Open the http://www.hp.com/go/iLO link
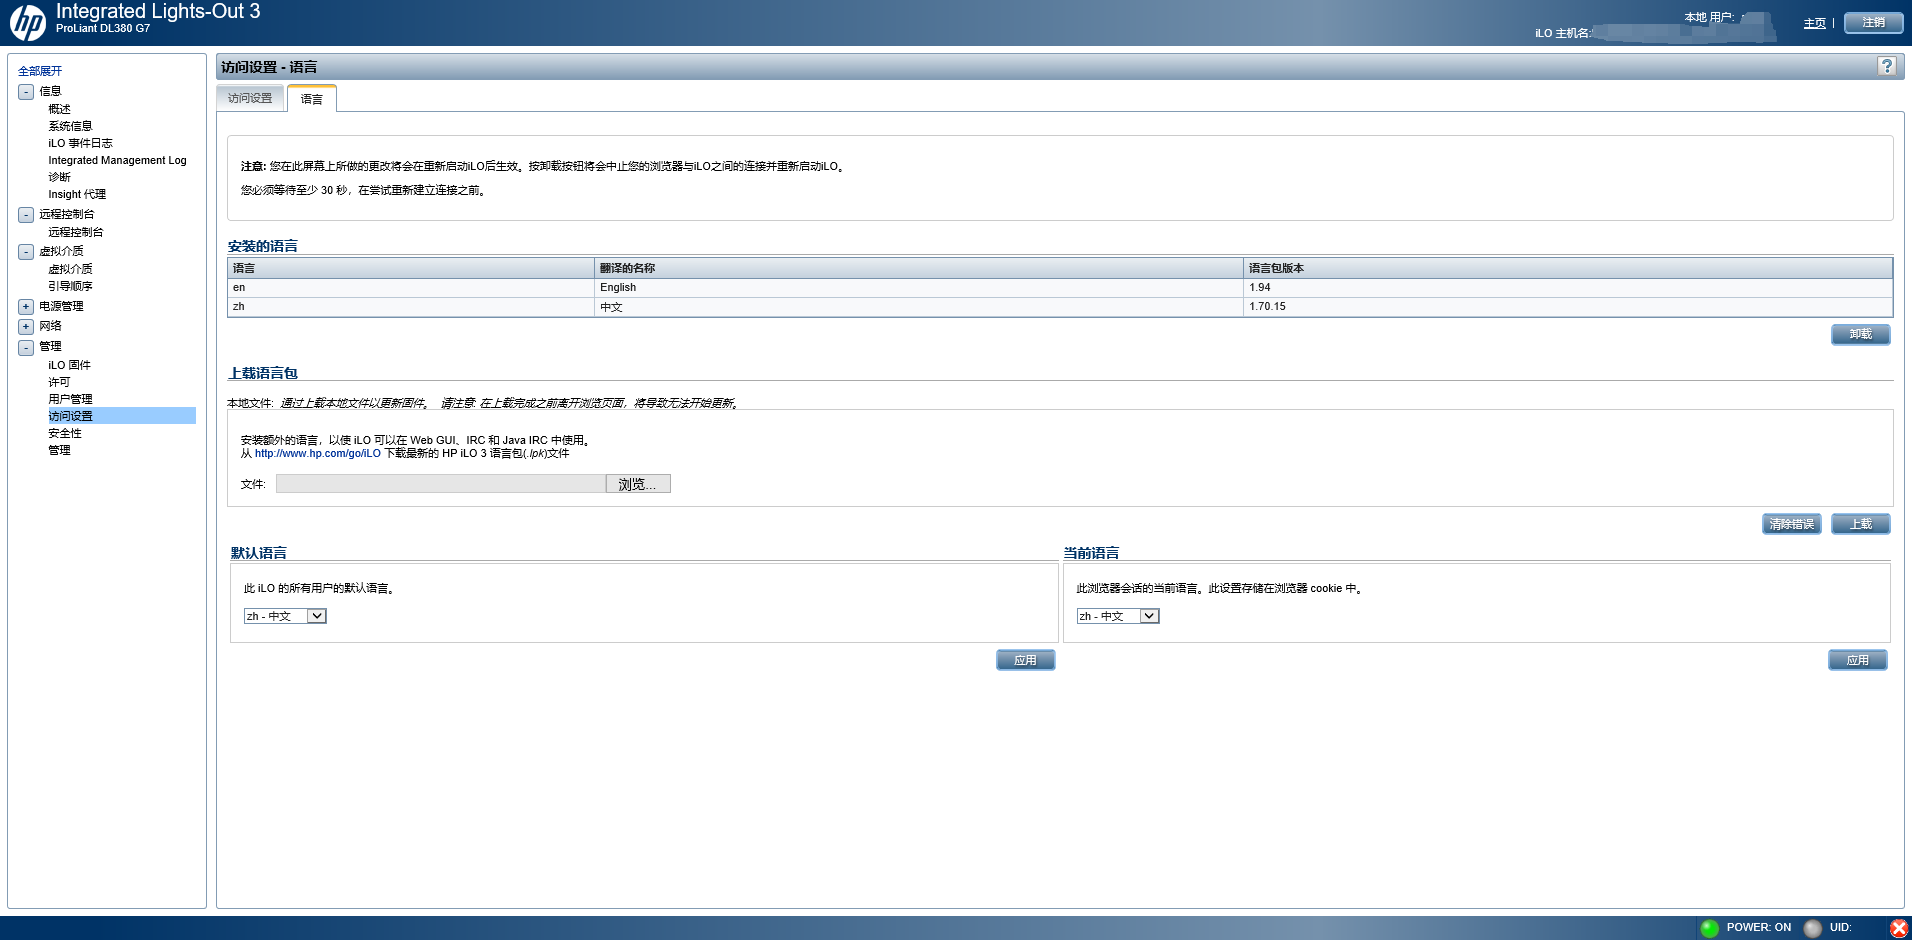Viewport: 1912px width, 940px height. tap(318, 454)
